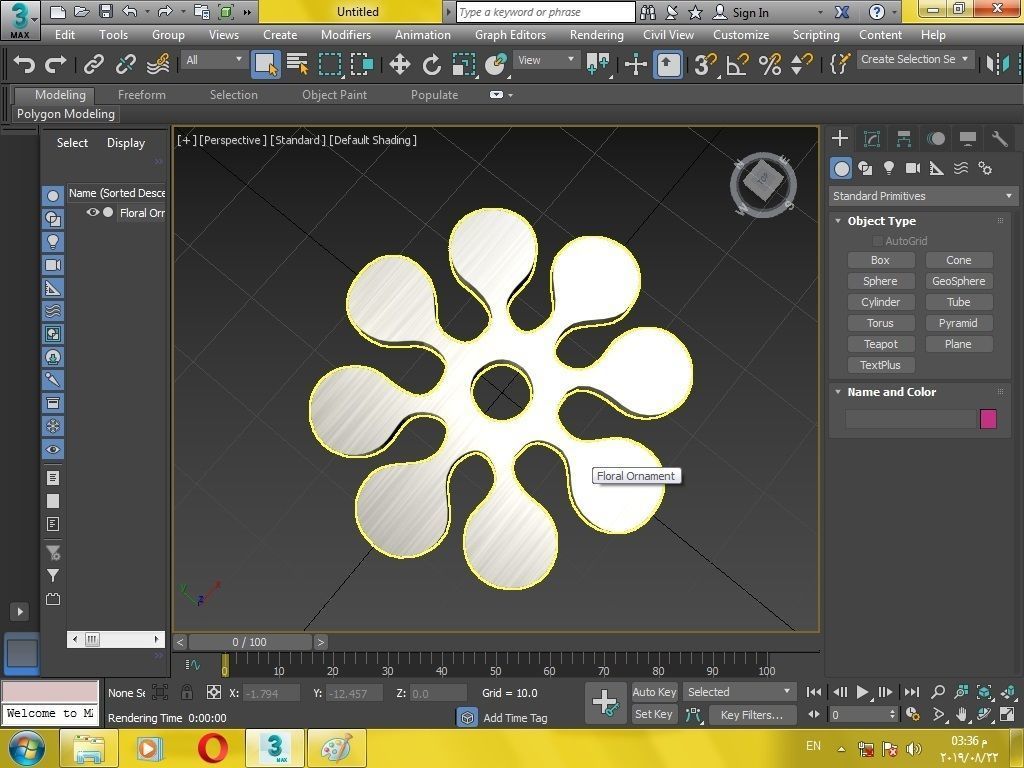Open the Key Filters dialog

coord(751,715)
